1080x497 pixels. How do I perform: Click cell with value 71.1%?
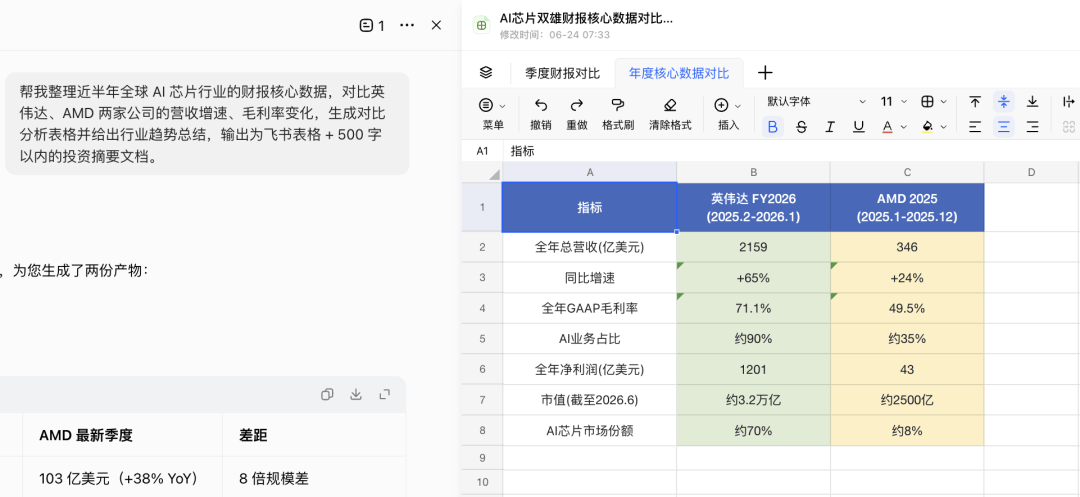pyautogui.click(x=754, y=308)
